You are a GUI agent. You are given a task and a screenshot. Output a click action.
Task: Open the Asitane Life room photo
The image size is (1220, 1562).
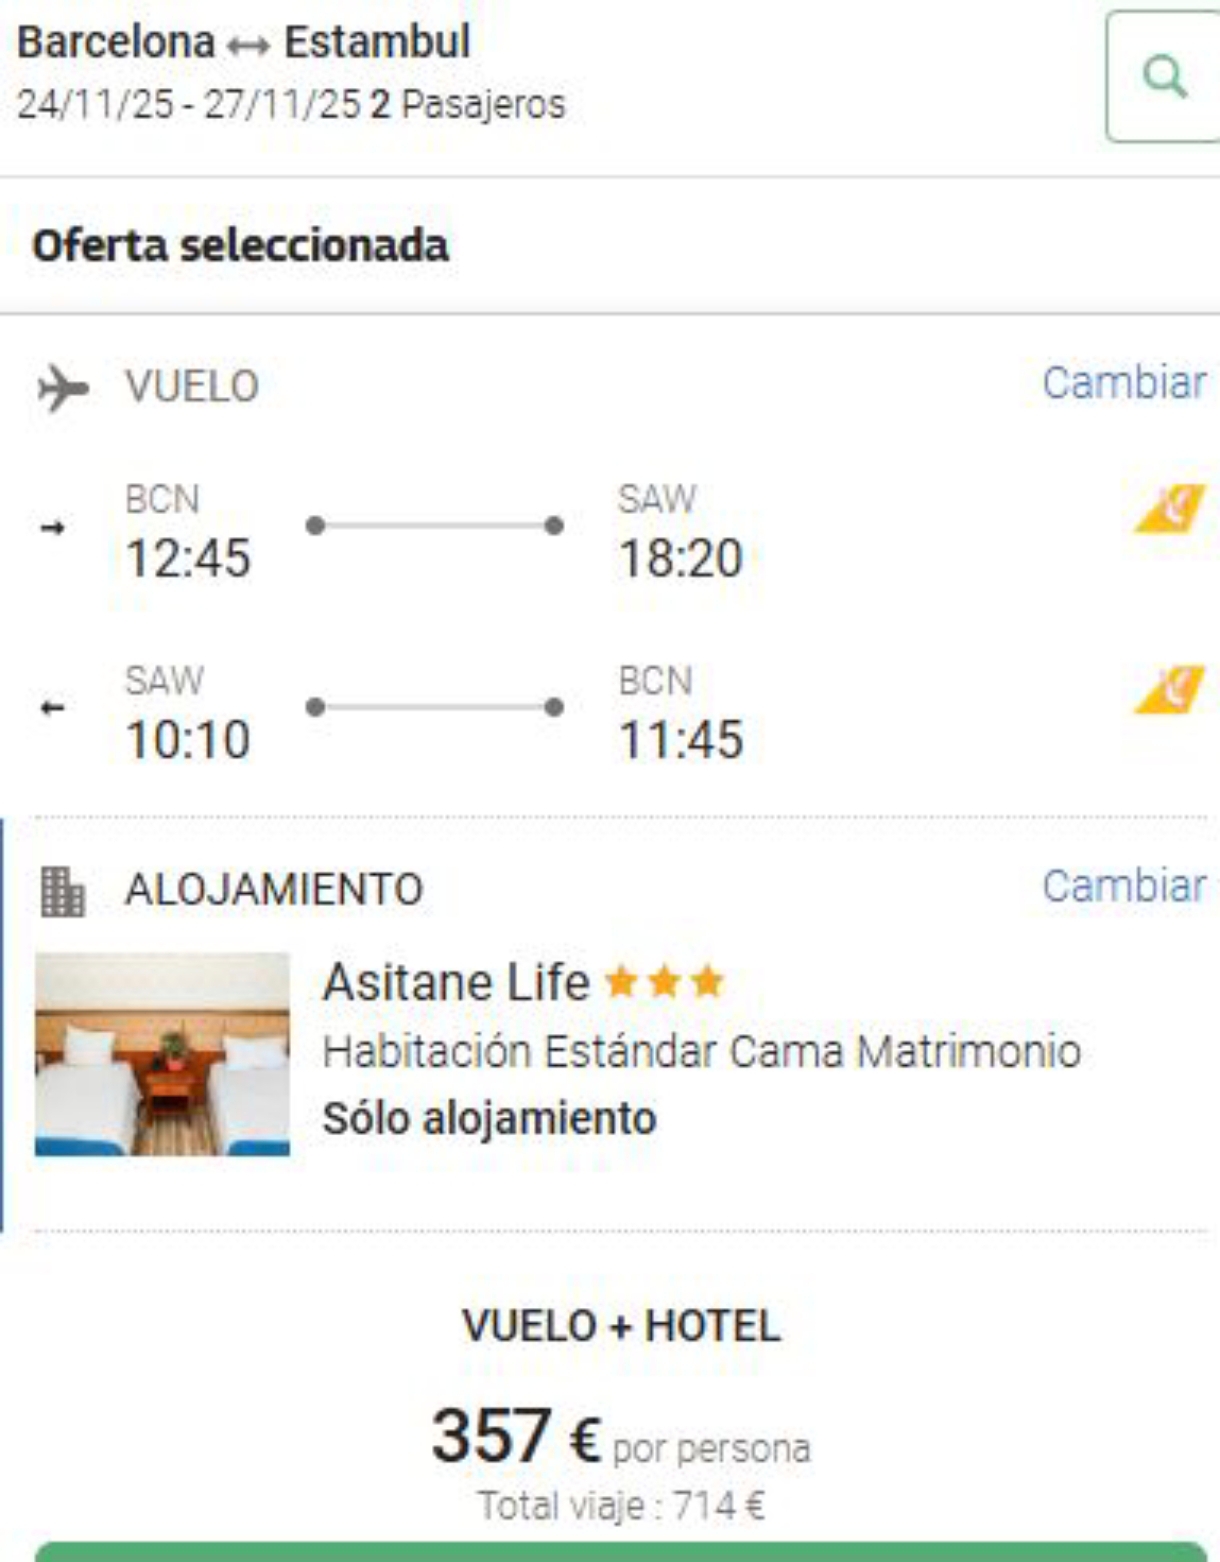click(162, 1054)
